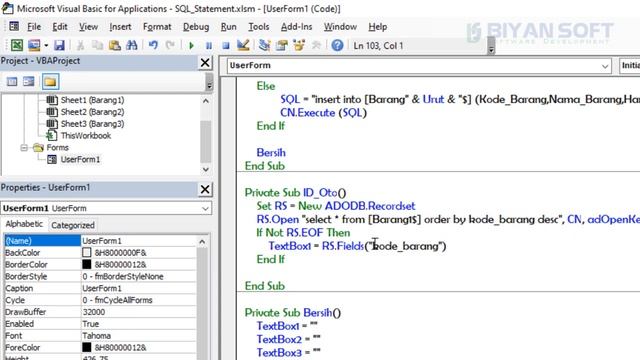Open the Edit menu

coord(60,27)
